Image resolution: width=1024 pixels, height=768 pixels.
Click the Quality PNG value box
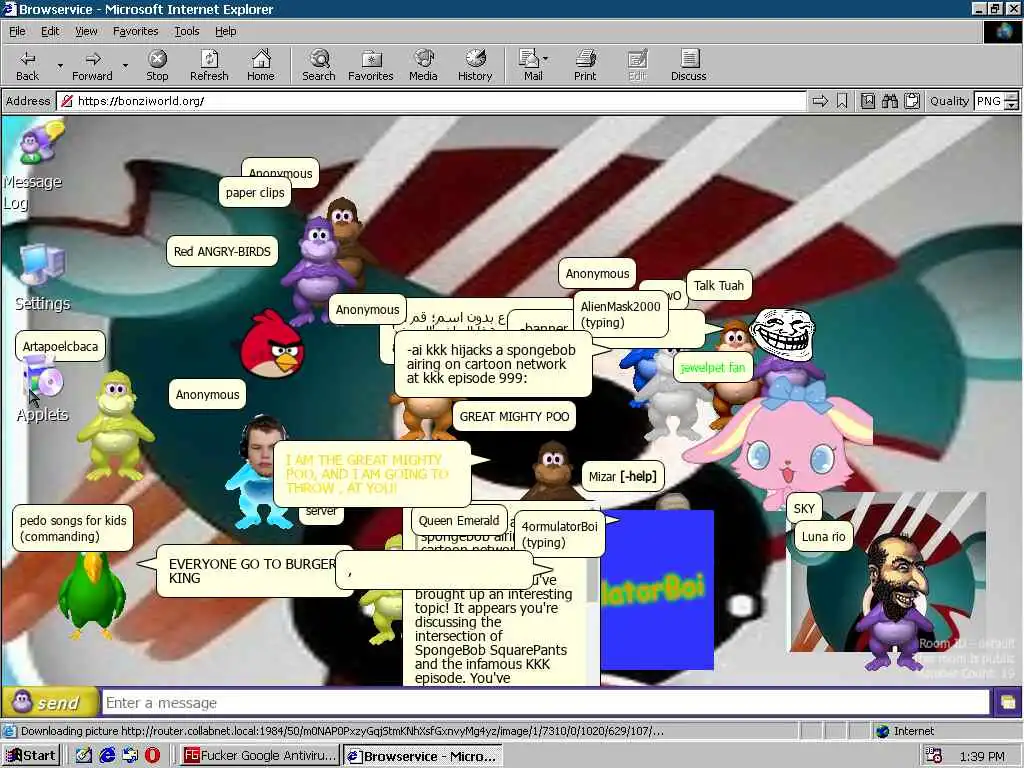coord(989,101)
